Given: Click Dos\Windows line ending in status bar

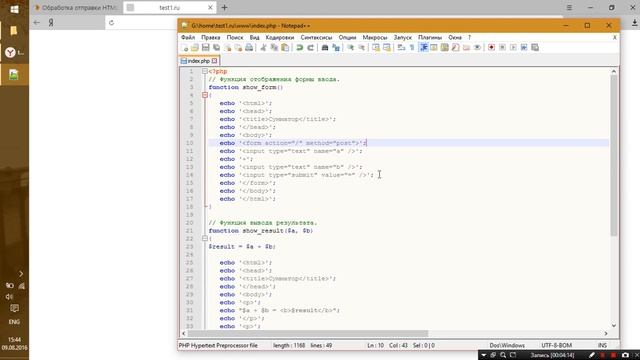Looking at the screenshot, I should click(x=507, y=345).
